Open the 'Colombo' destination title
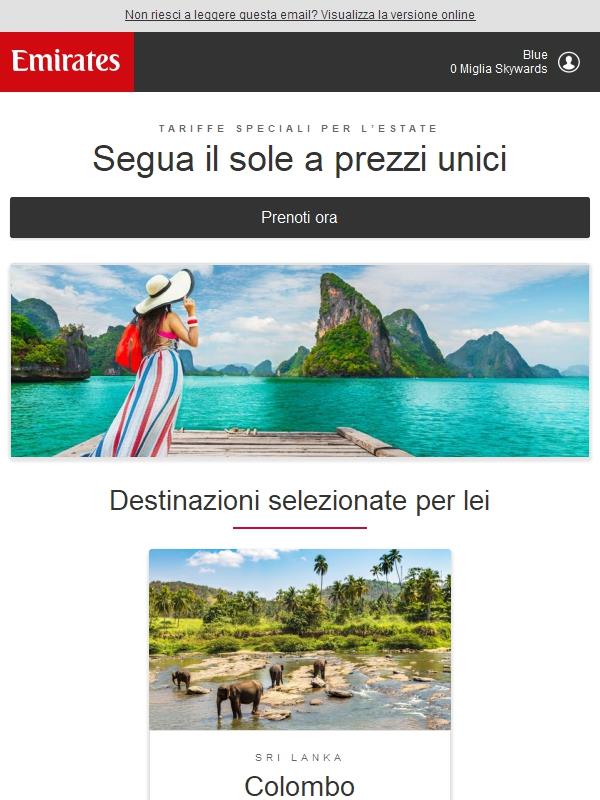This screenshot has height=800, width=600. (x=300, y=786)
